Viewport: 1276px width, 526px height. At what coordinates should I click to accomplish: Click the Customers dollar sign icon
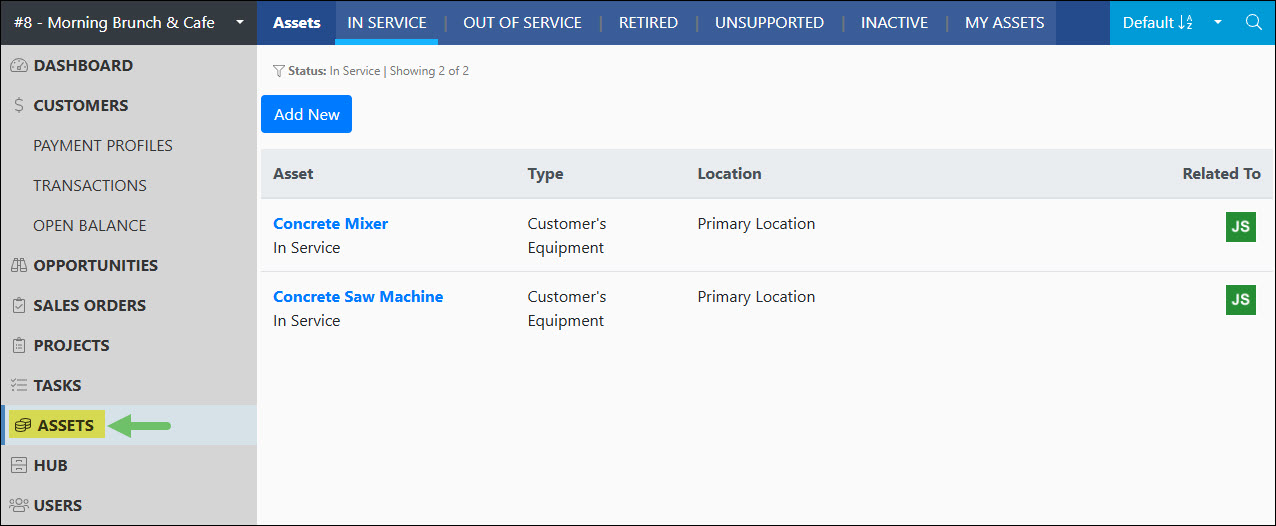pos(19,105)
